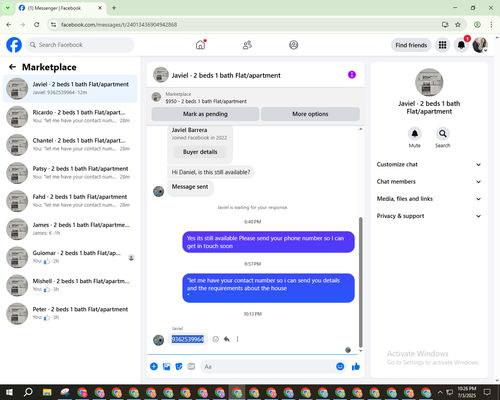Screen dimensions: 500x400
Task: Open Chrome three-dot menu
Action: click(491, 25)
